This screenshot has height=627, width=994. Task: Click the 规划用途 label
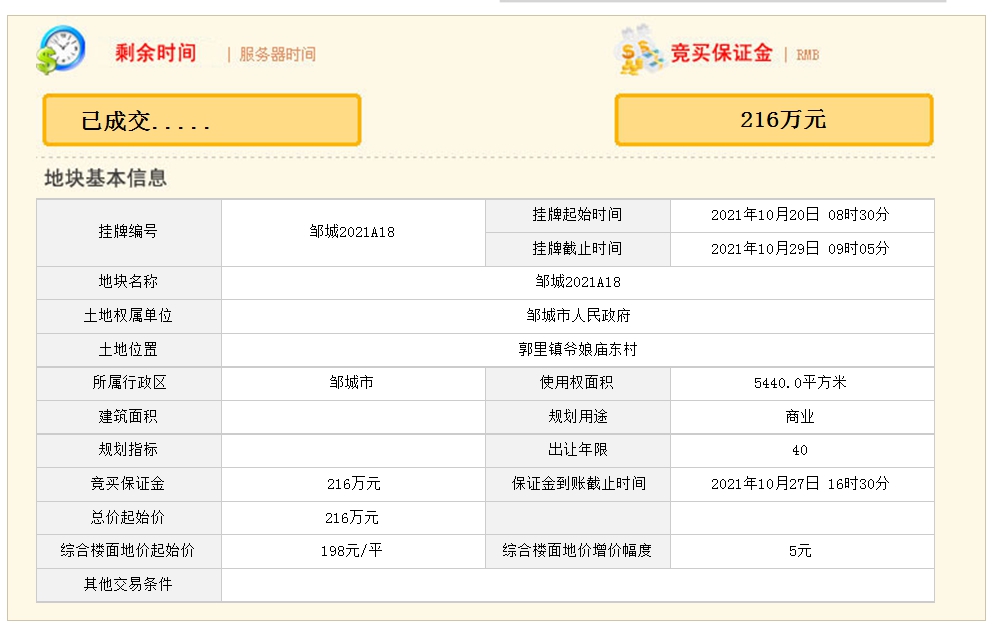click(x=578, y=417)
